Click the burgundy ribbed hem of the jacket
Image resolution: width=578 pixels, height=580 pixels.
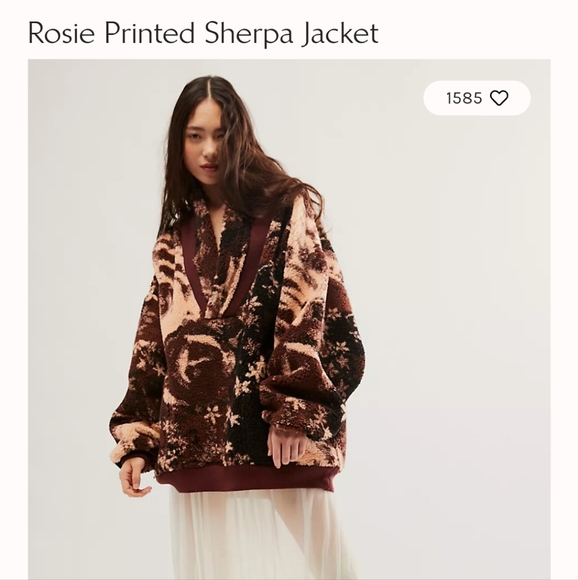coord(246,479)
